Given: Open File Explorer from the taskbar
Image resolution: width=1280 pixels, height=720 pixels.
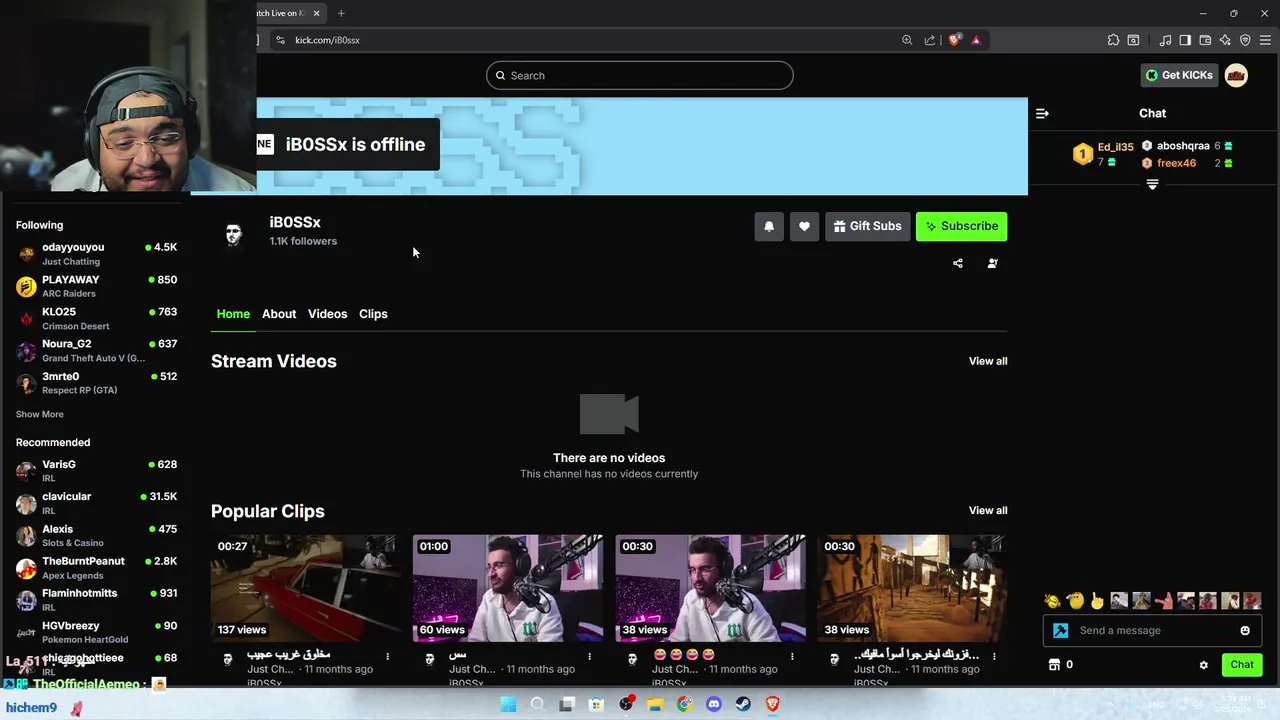Looking at the screenshot, I should 655,704.
